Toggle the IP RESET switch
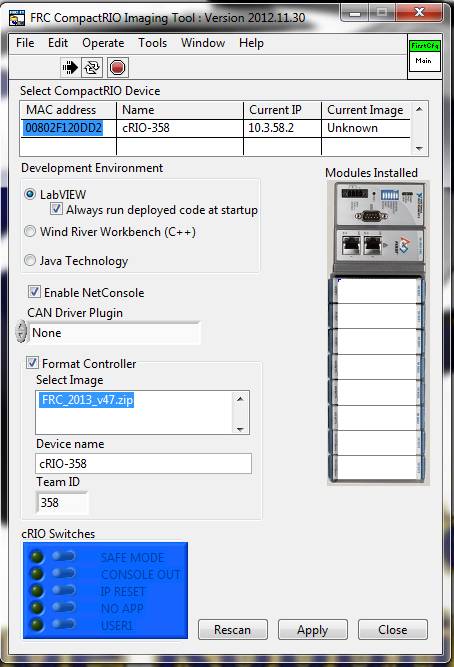This screenshot has height=667, width=454. (64, 590)
